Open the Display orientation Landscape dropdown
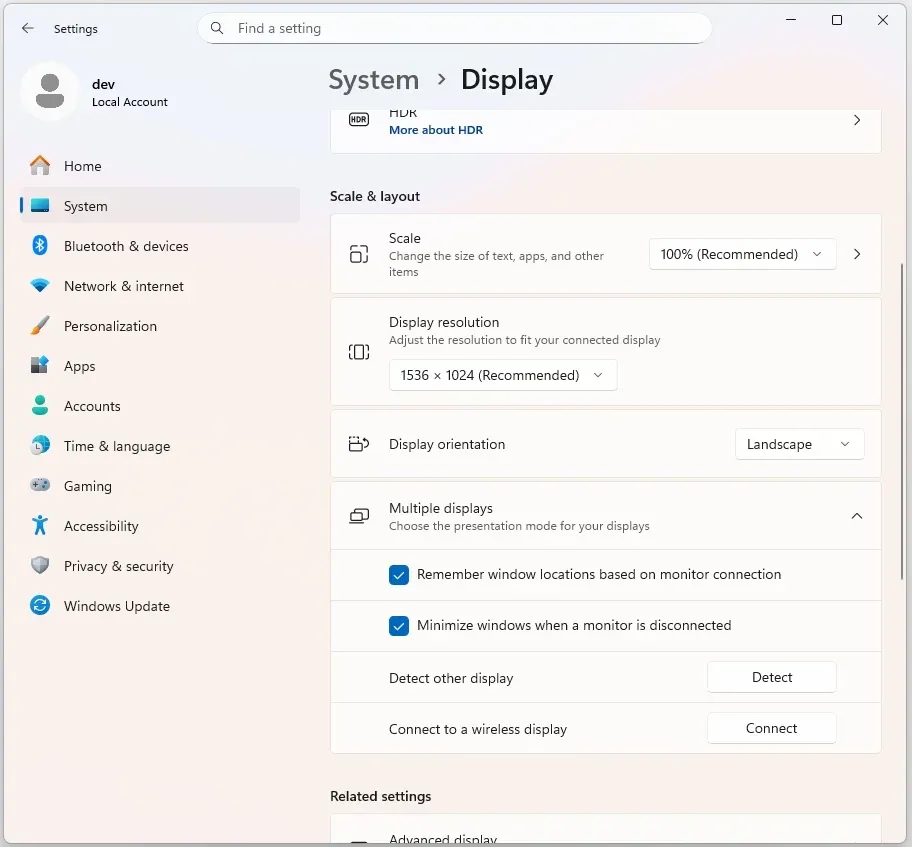The width and height of the screenshot is (912, 847). [x=798, y=444]
